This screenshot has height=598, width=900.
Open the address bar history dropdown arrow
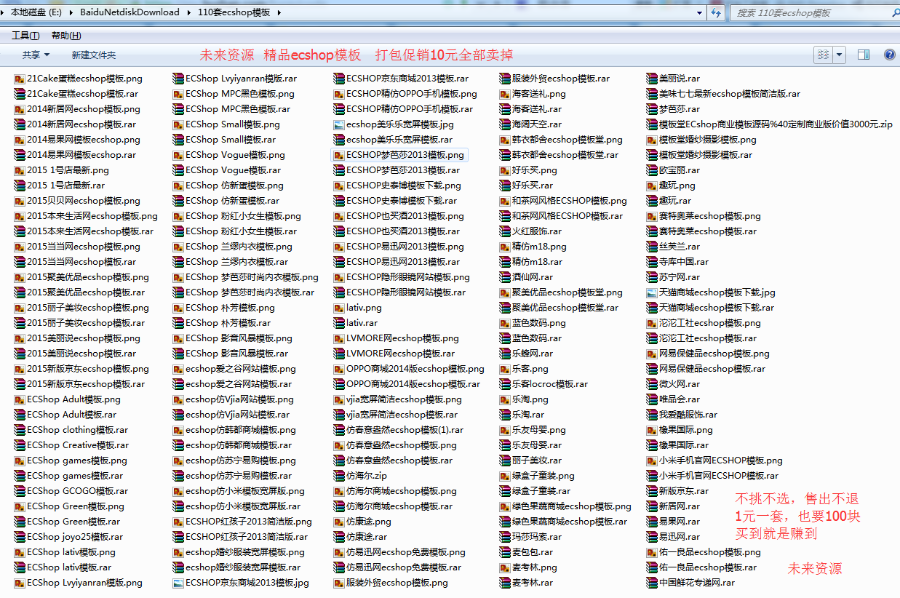click(x=699, y=12)
